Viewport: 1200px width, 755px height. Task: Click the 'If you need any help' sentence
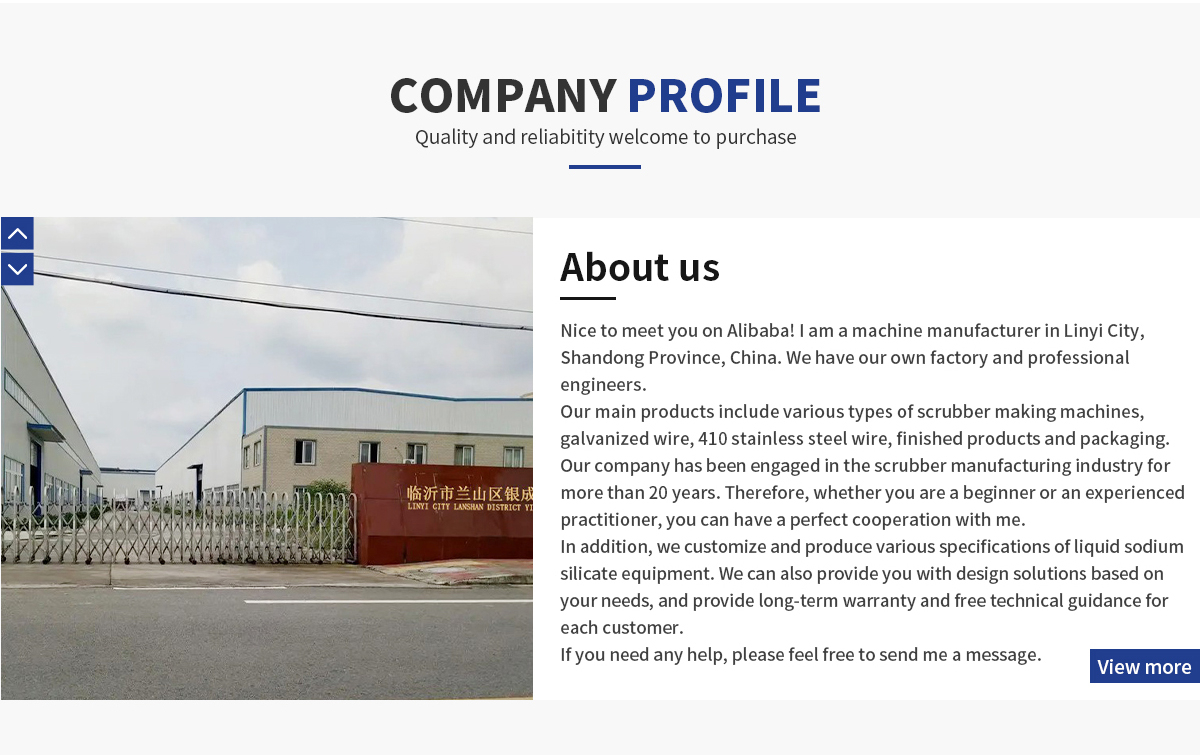[800, 655]
